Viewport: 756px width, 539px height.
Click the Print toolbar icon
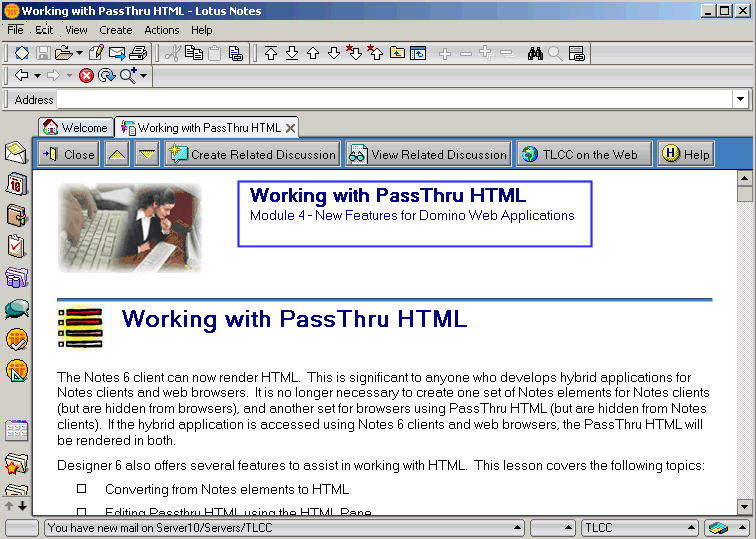pos(138,53)
